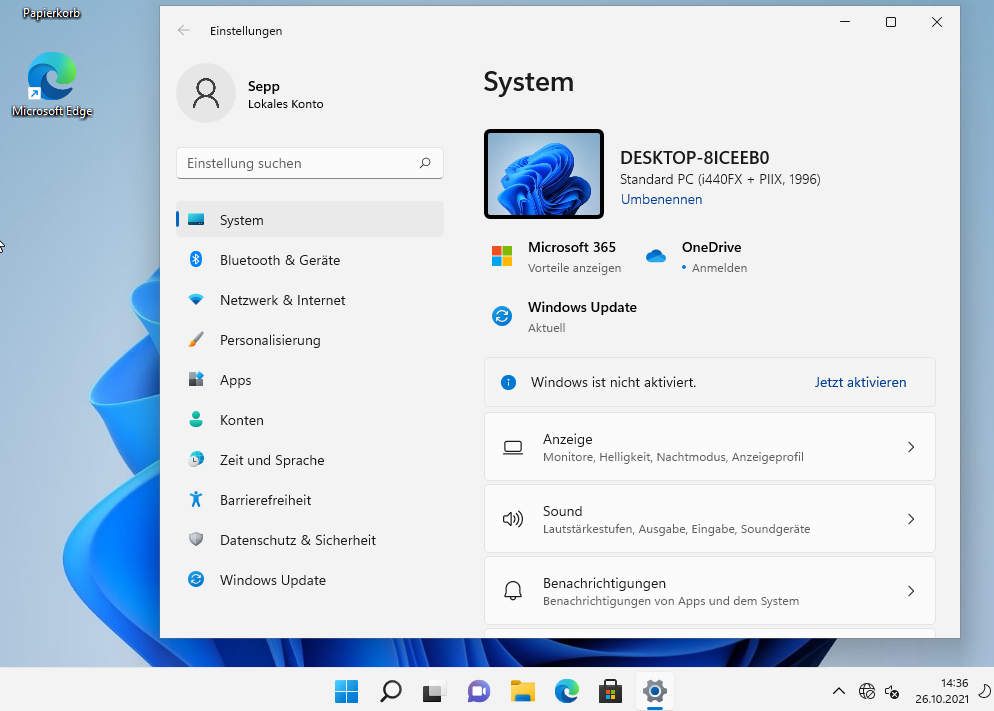Image resolution: width=994 pixels, height=711 pixels.
Task: Click the Zeit und Sprache label
Action: [272, 460]
